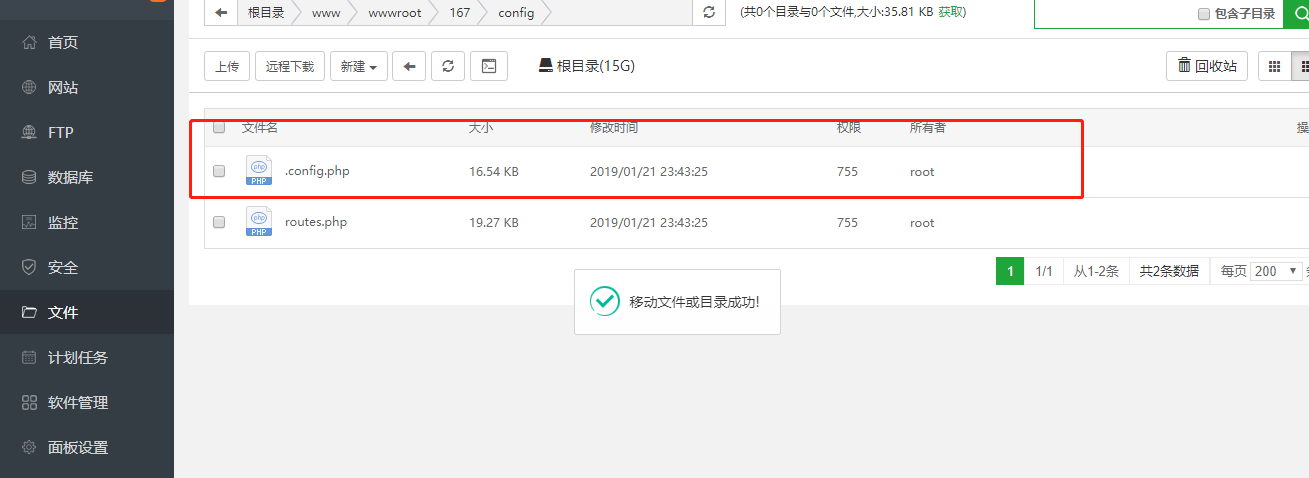Click the 软件管理 grid sidebar icon
The width and height of the screenshot is (1309, 478).
(29, 402)
